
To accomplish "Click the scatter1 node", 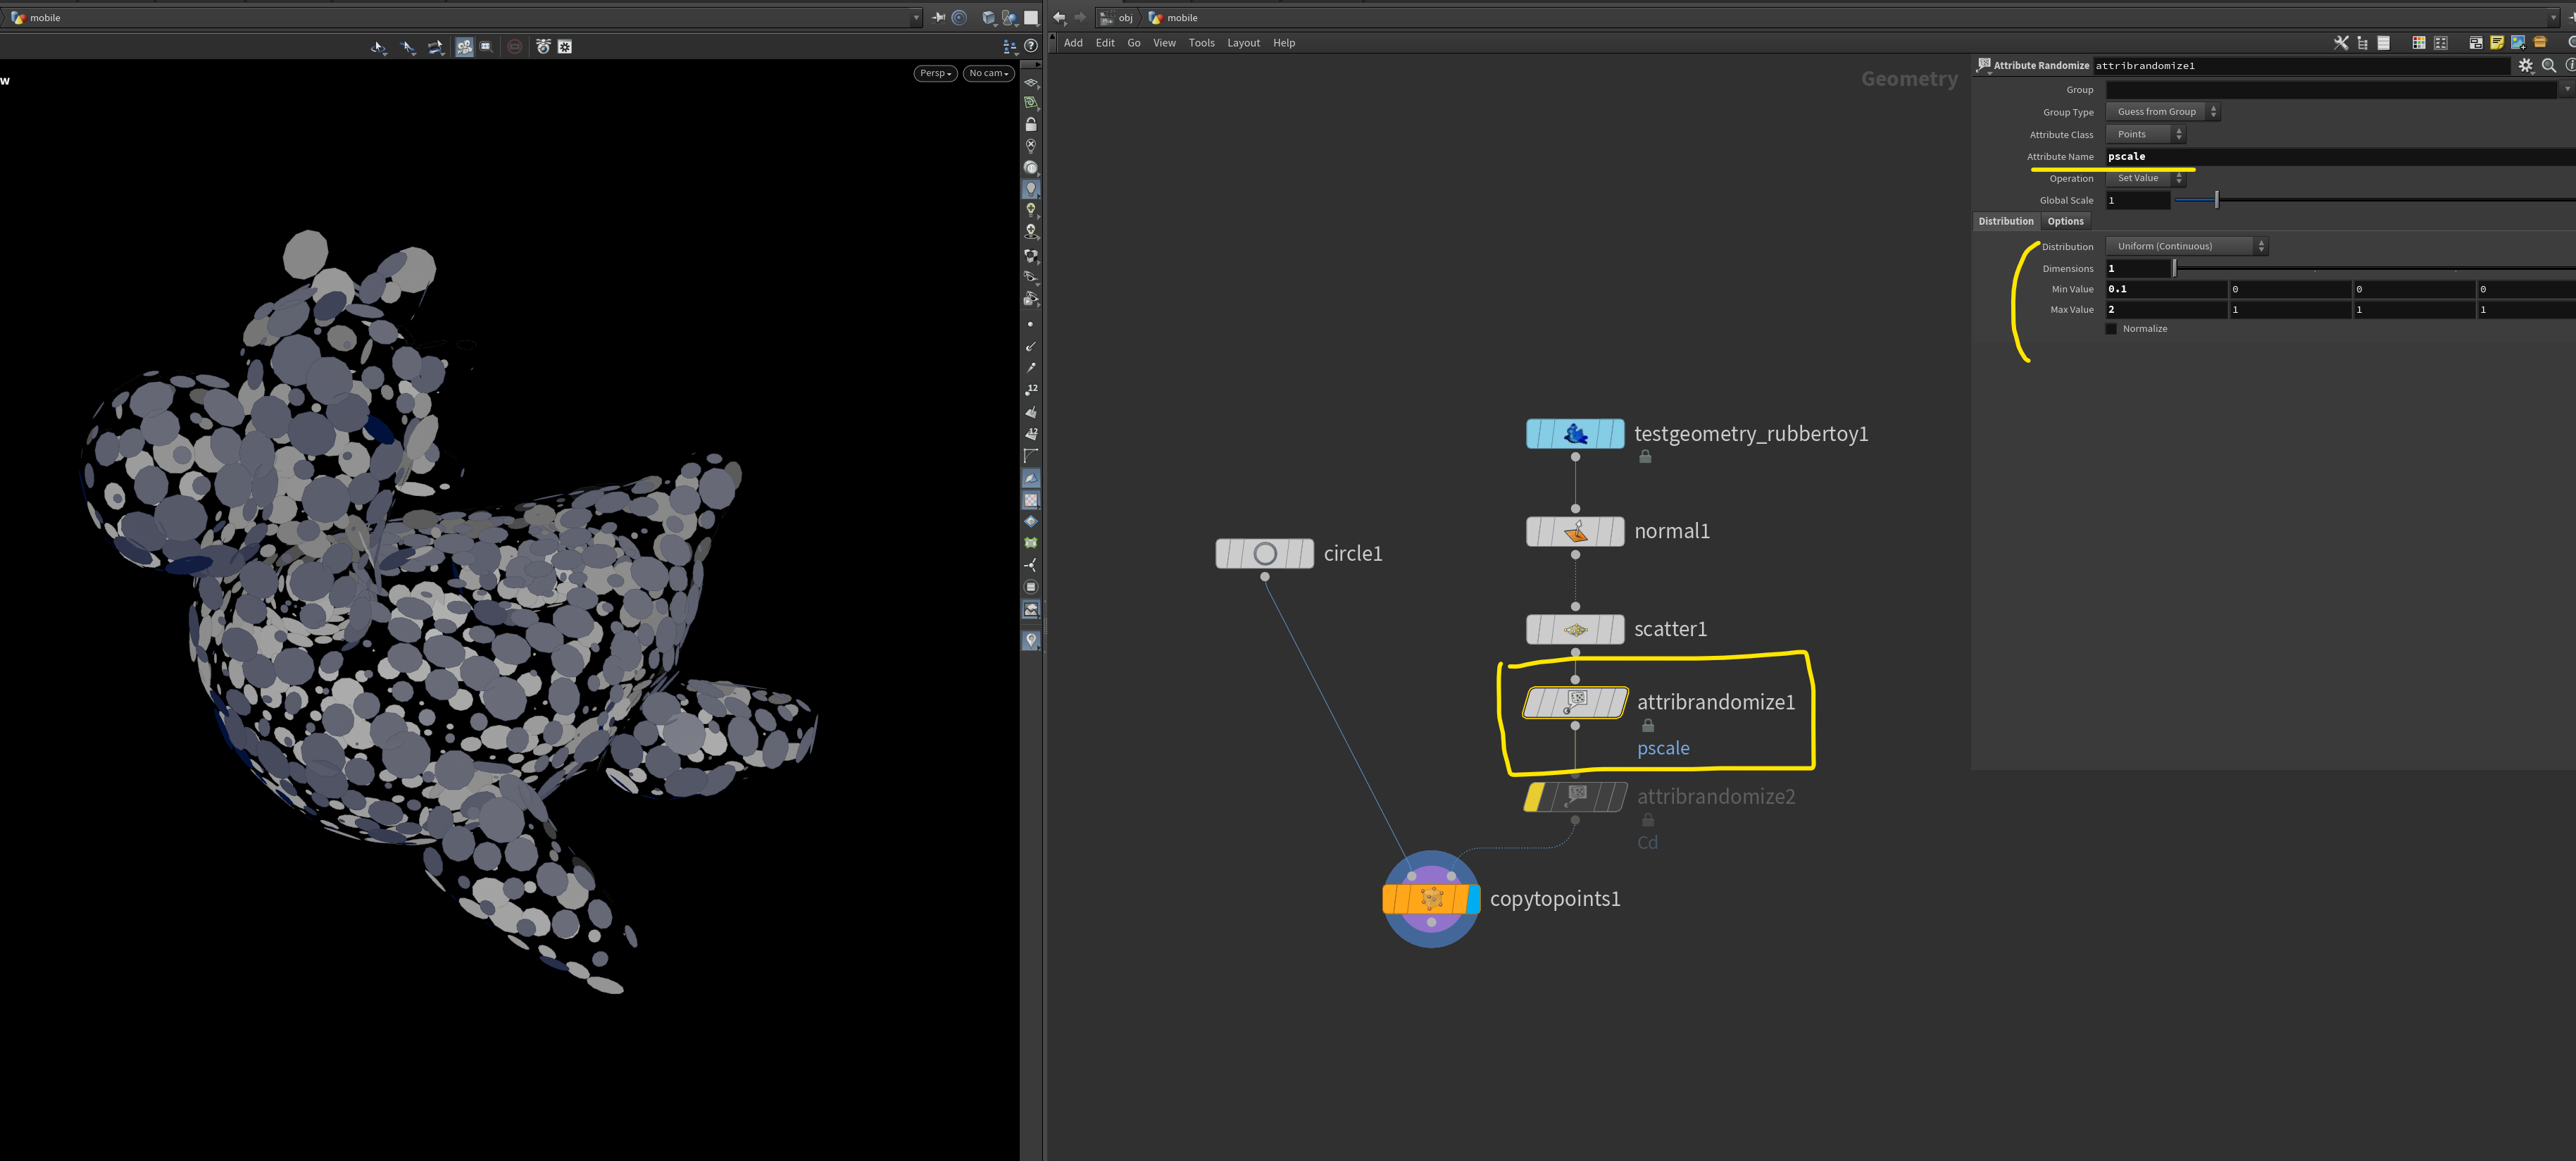I will 1575,629.
